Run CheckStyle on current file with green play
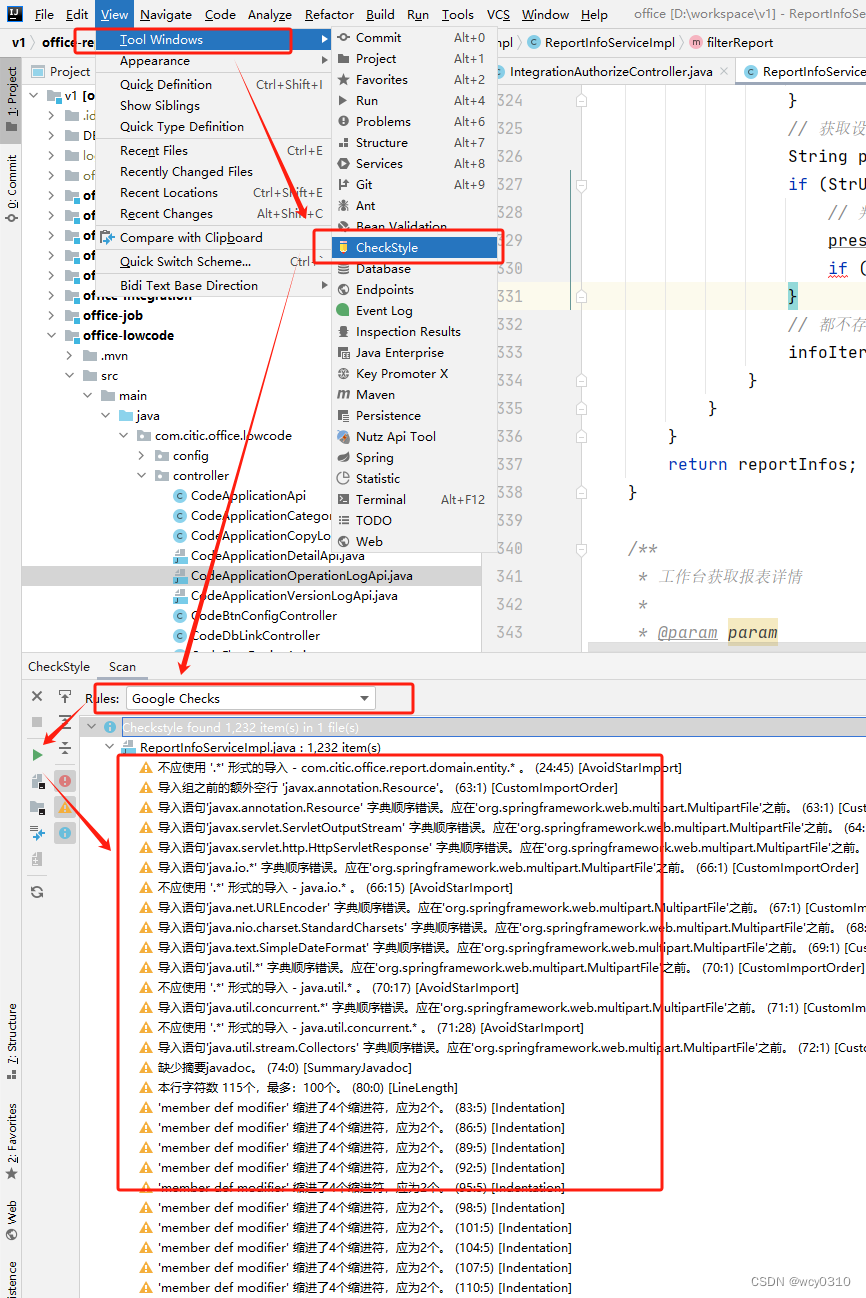 click(x=37, y=754)
